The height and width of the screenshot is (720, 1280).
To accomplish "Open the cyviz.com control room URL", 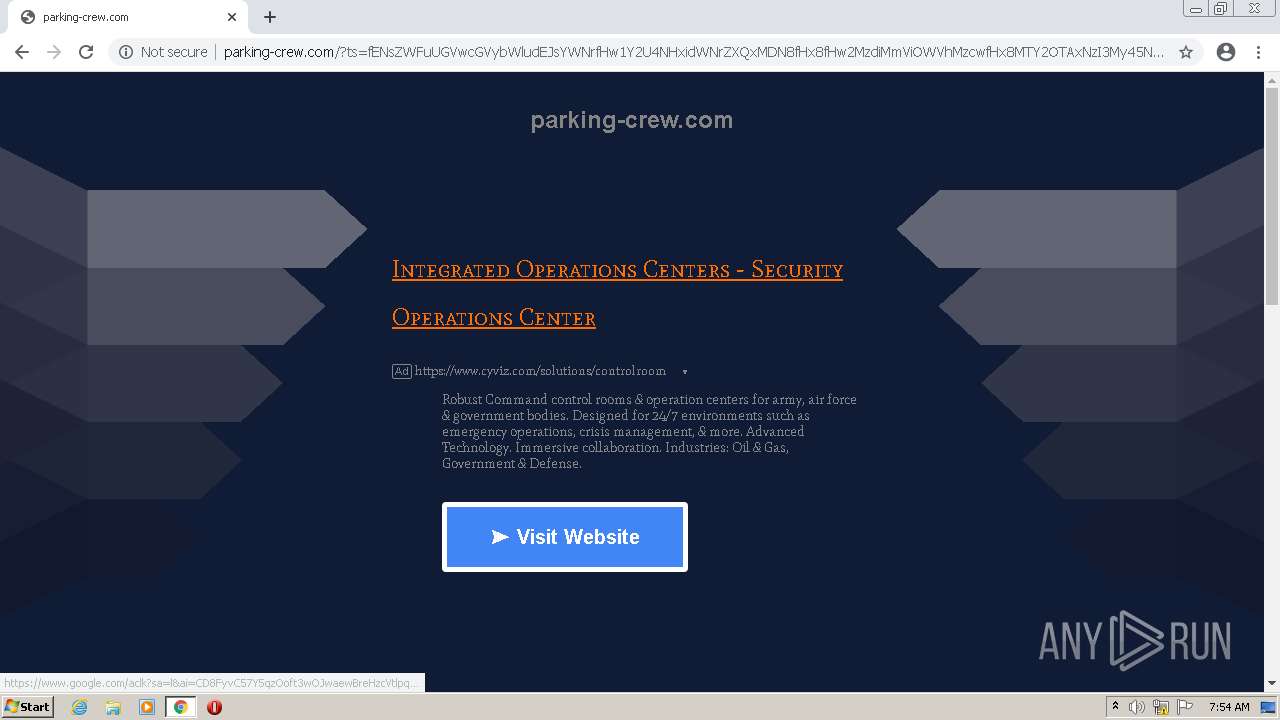I will click(x=540, y=371).
